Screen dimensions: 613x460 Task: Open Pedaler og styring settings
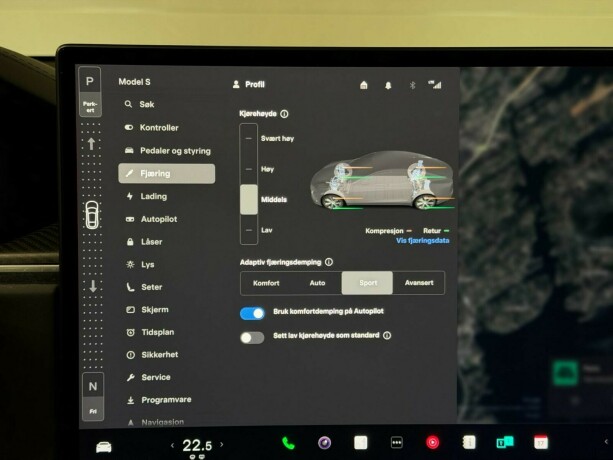click(x=167, y=150)
